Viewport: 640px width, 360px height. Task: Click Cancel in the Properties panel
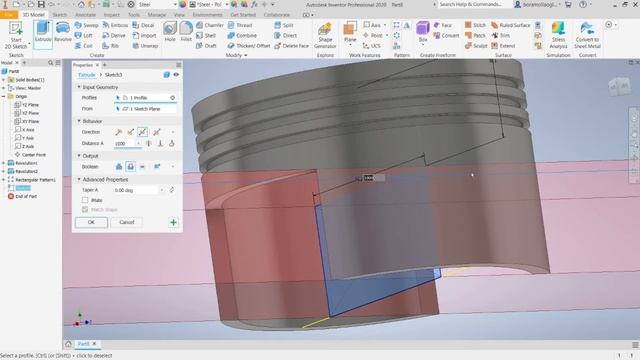click(127, 222)
